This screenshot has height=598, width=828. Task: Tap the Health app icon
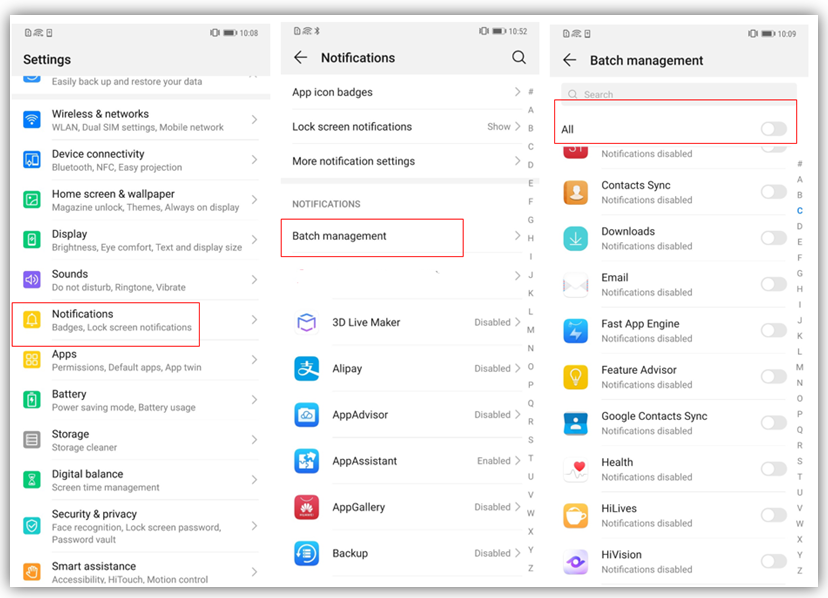pyautogui.click(x=575, y=469)
